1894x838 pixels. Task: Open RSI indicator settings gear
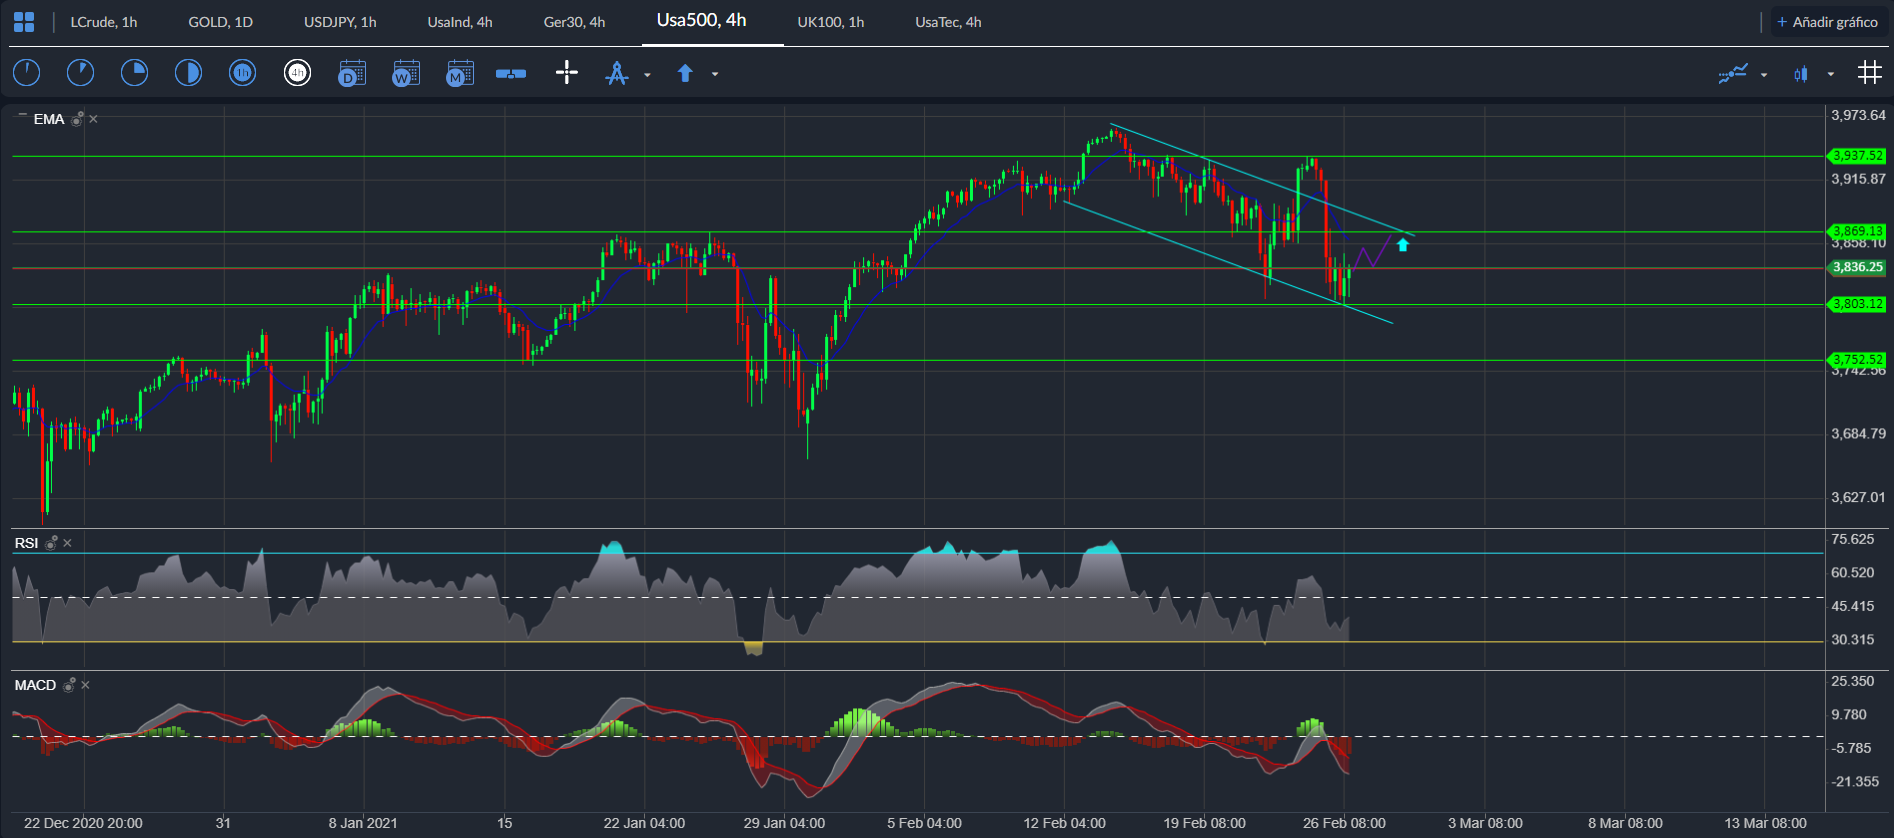(x=51, y=543)
